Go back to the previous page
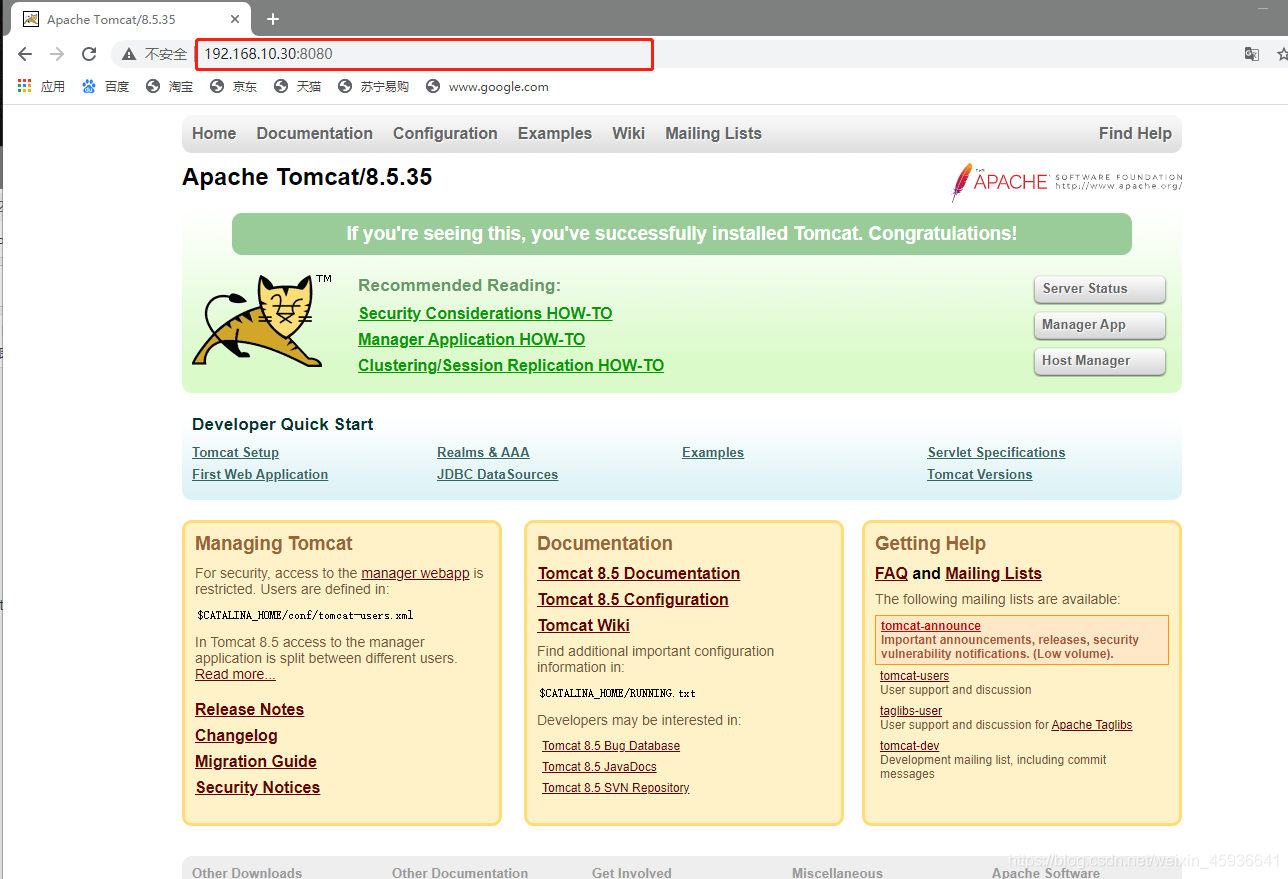1288x879 pixels. point(25,54)
